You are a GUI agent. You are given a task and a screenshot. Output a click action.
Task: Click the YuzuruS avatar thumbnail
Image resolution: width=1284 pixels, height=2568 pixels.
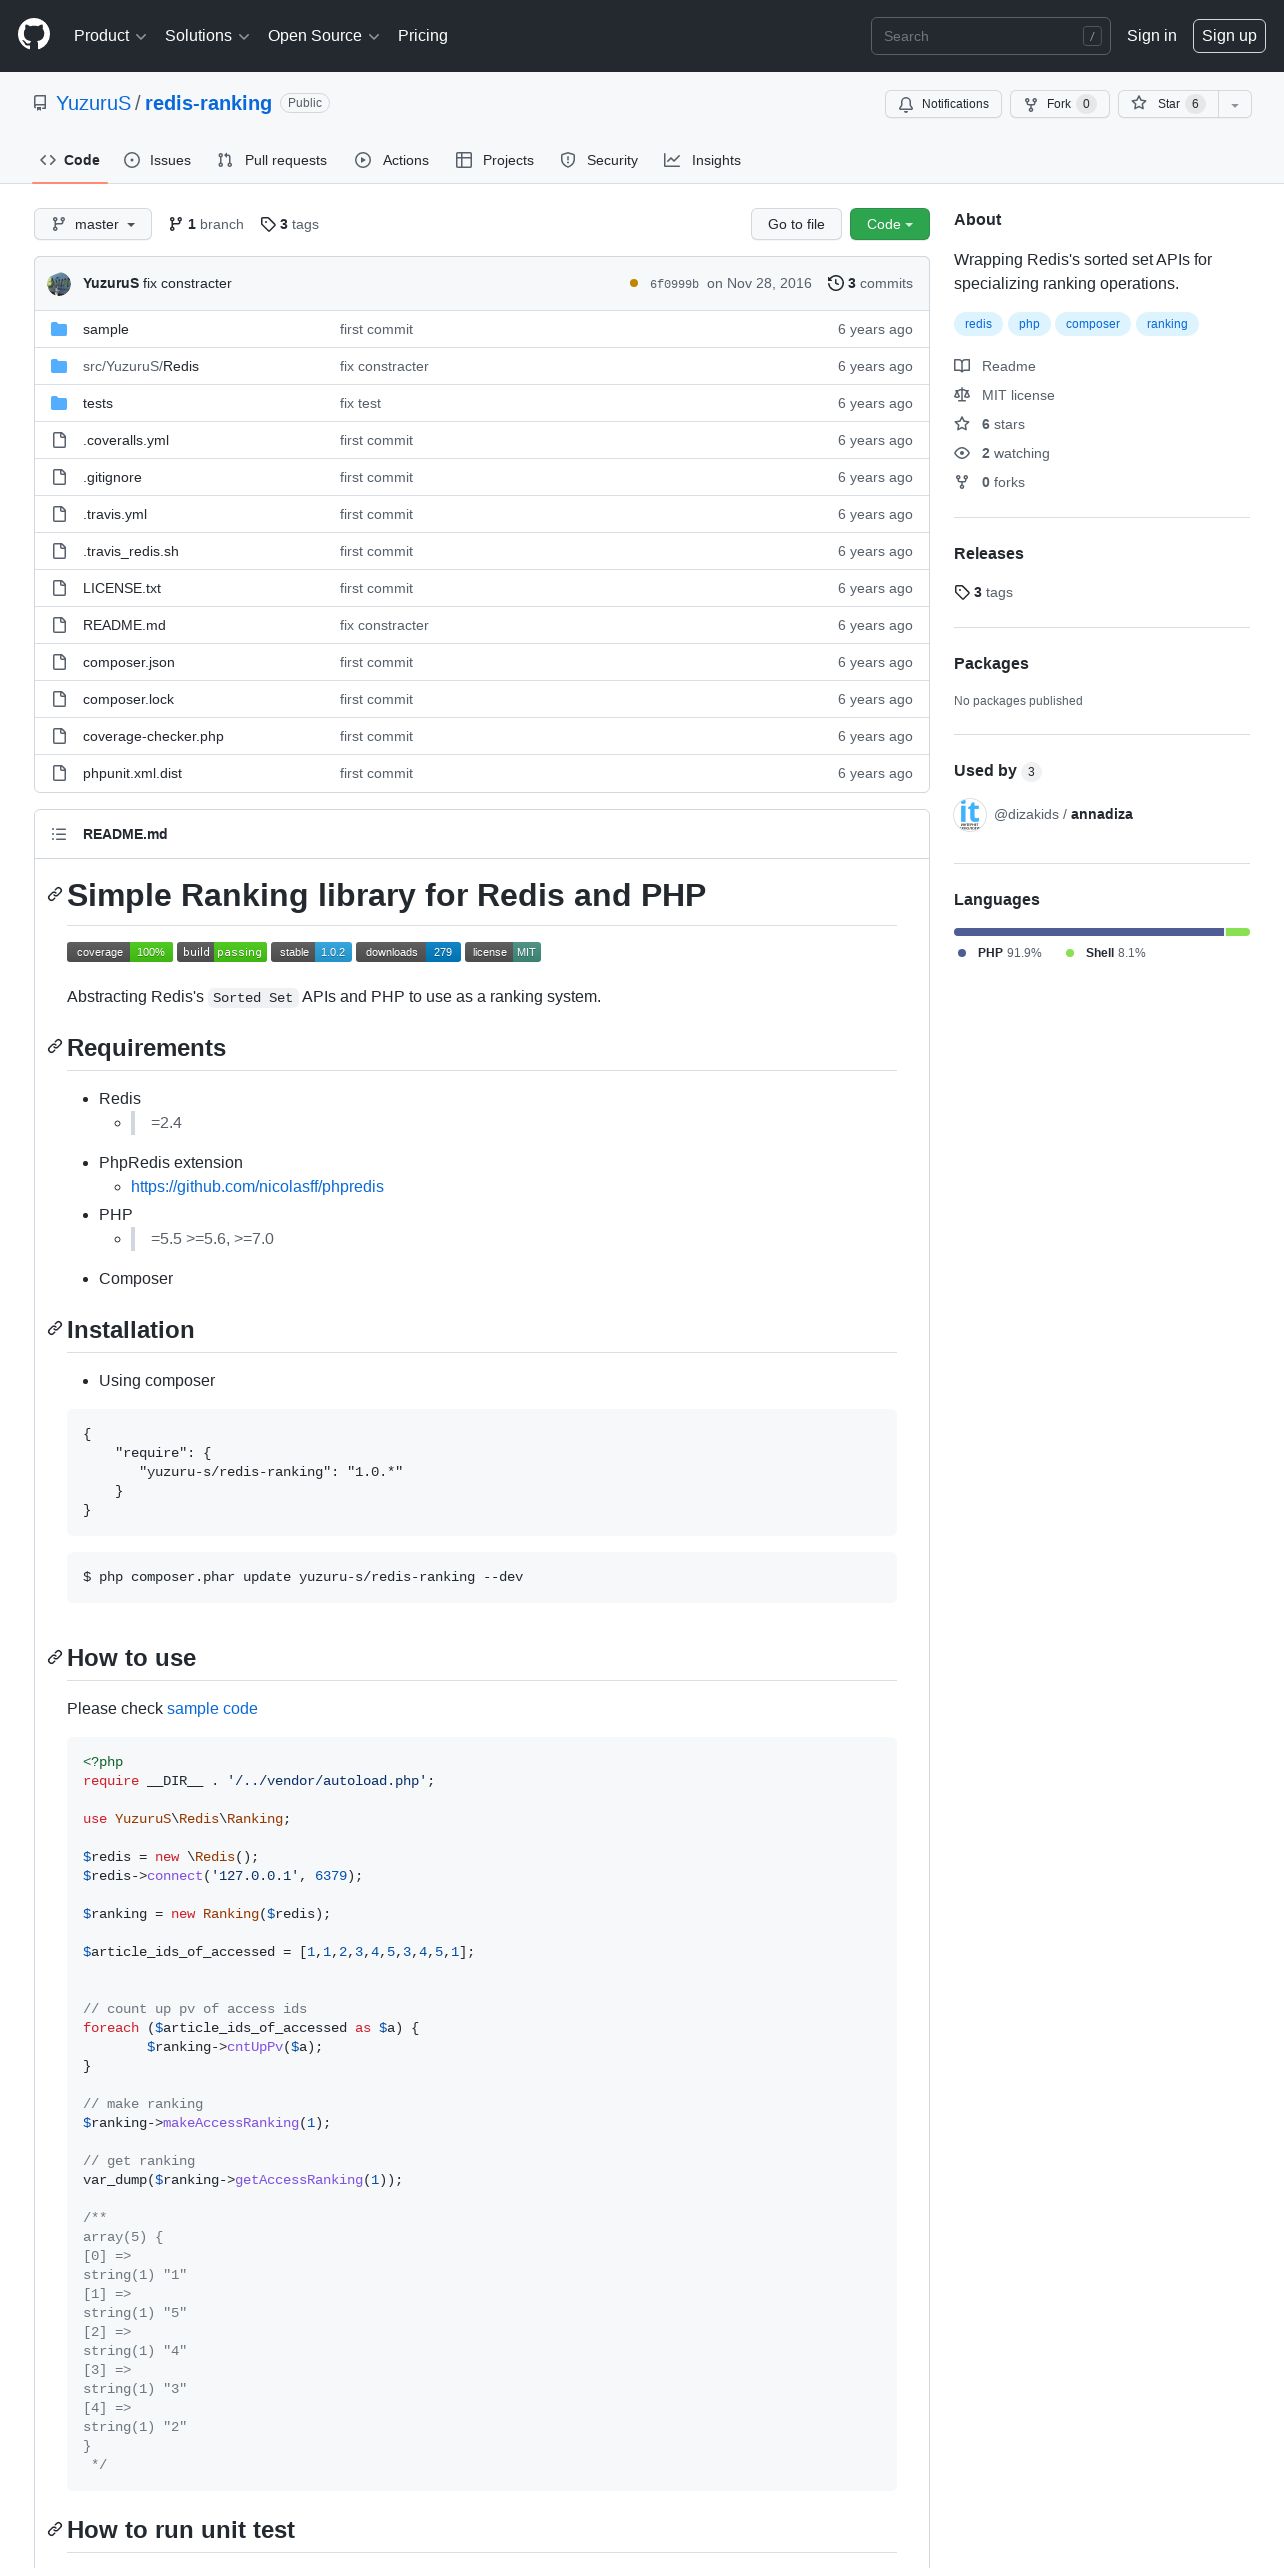click(x=59, y=284)
